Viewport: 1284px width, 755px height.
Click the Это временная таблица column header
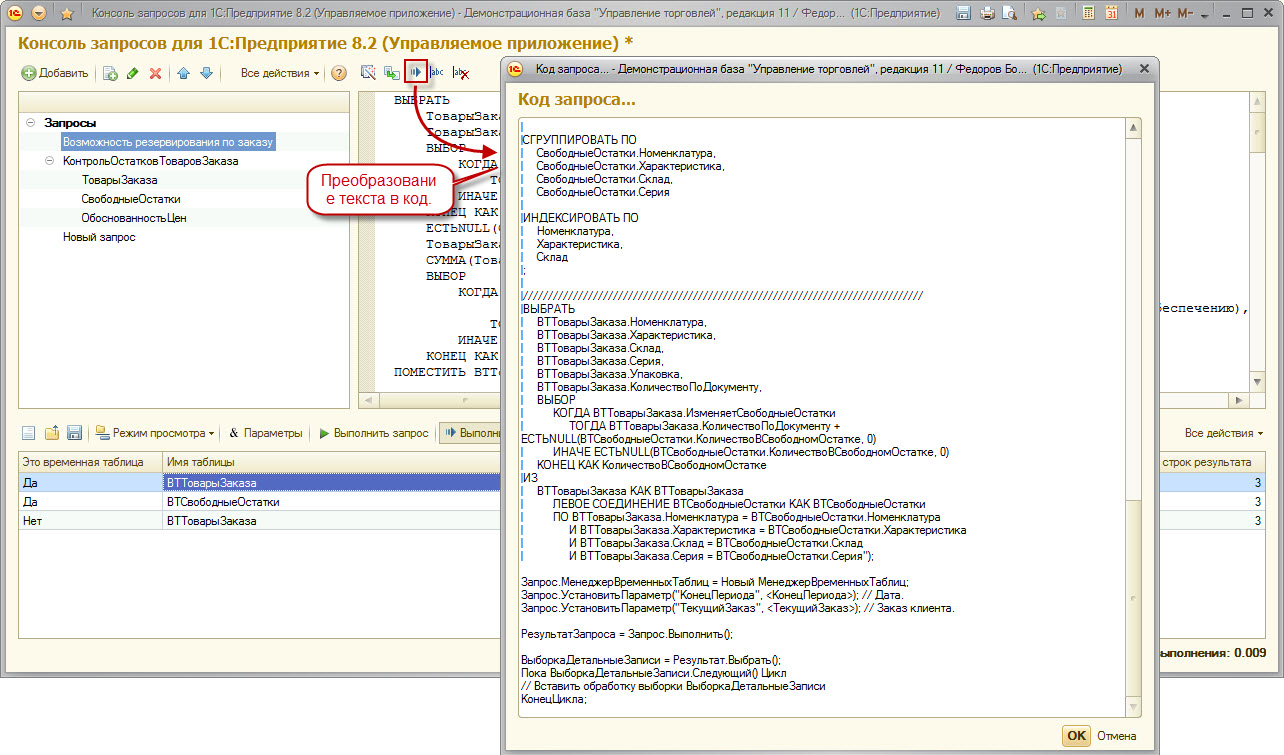point(90,462)
